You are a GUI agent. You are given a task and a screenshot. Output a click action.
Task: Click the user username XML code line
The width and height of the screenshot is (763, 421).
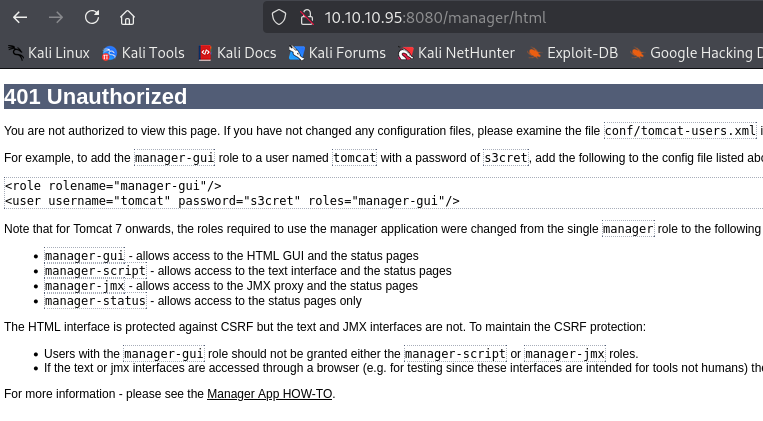pyautogui.click(x=232, y=200)
